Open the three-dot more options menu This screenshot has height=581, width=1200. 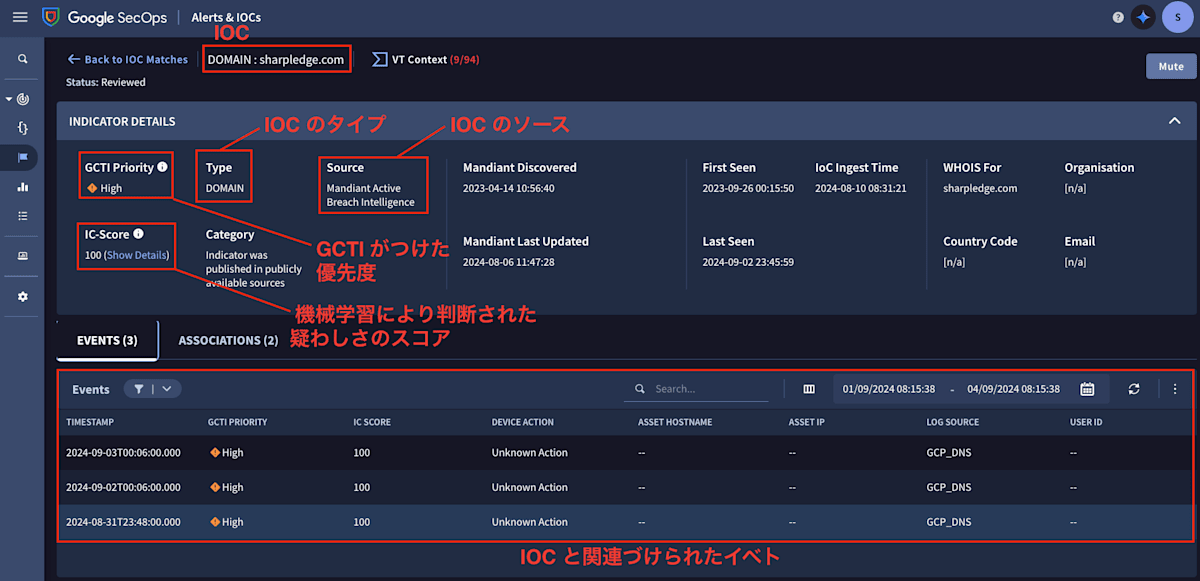coord(1175,389)
